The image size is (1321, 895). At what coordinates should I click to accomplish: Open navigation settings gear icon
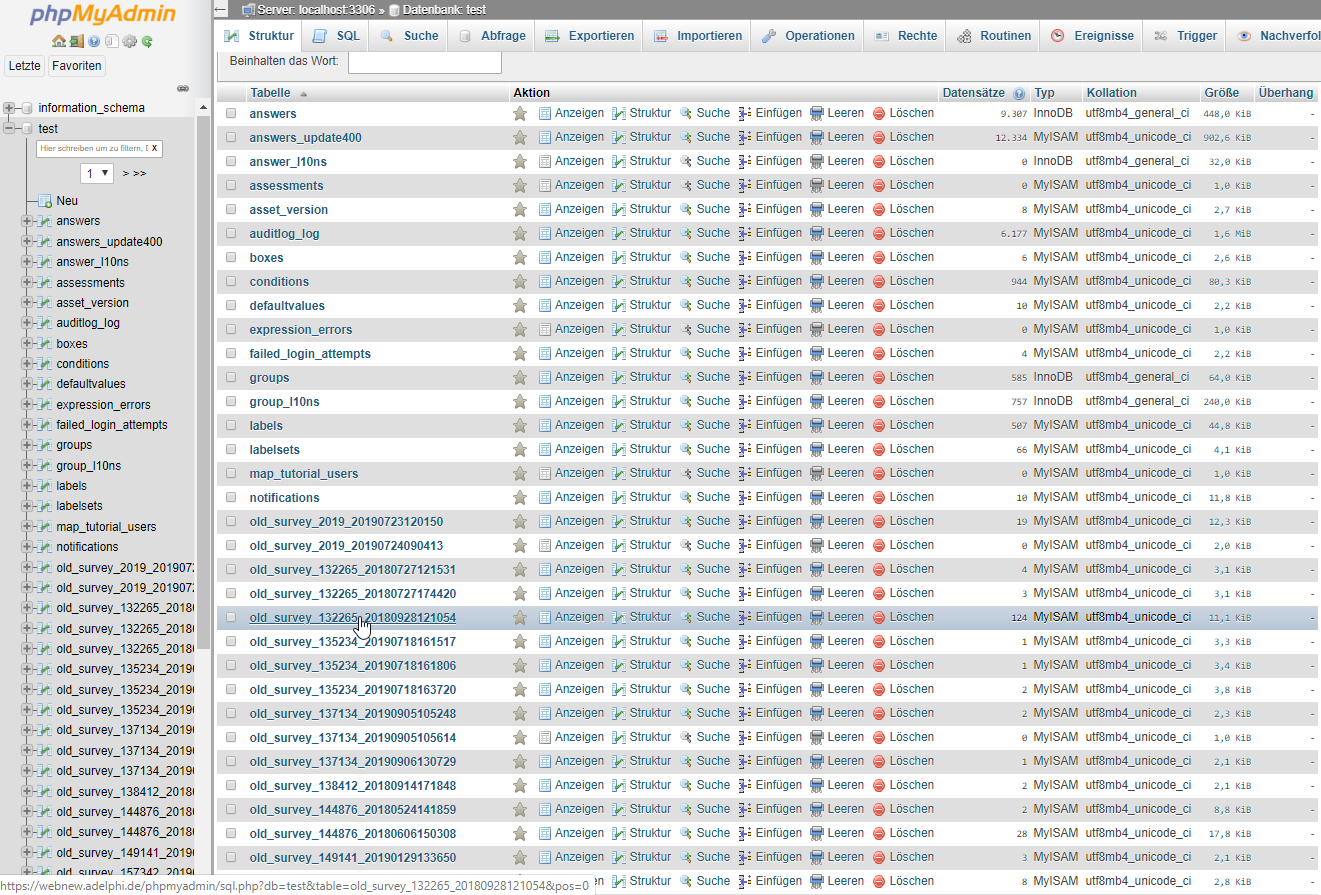129,42
